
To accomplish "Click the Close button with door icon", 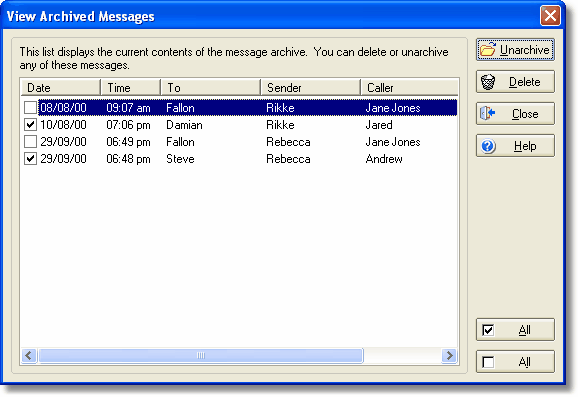I will tap(515, 114).
